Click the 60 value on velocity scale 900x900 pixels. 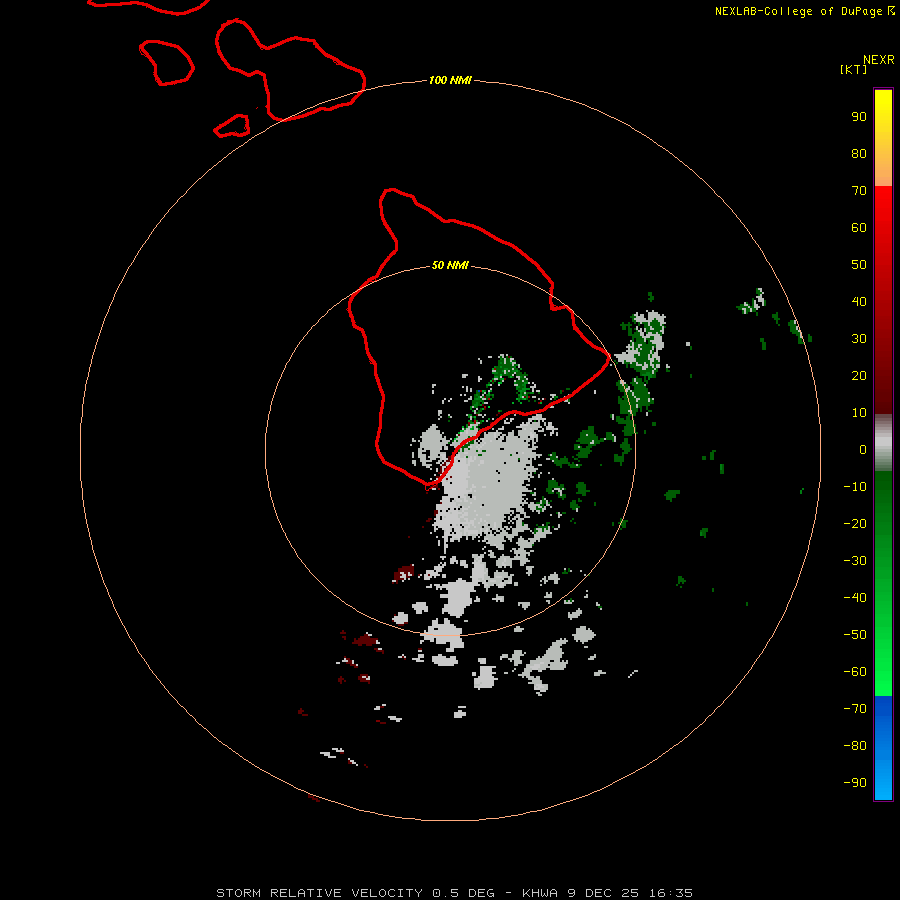(859, 228)
